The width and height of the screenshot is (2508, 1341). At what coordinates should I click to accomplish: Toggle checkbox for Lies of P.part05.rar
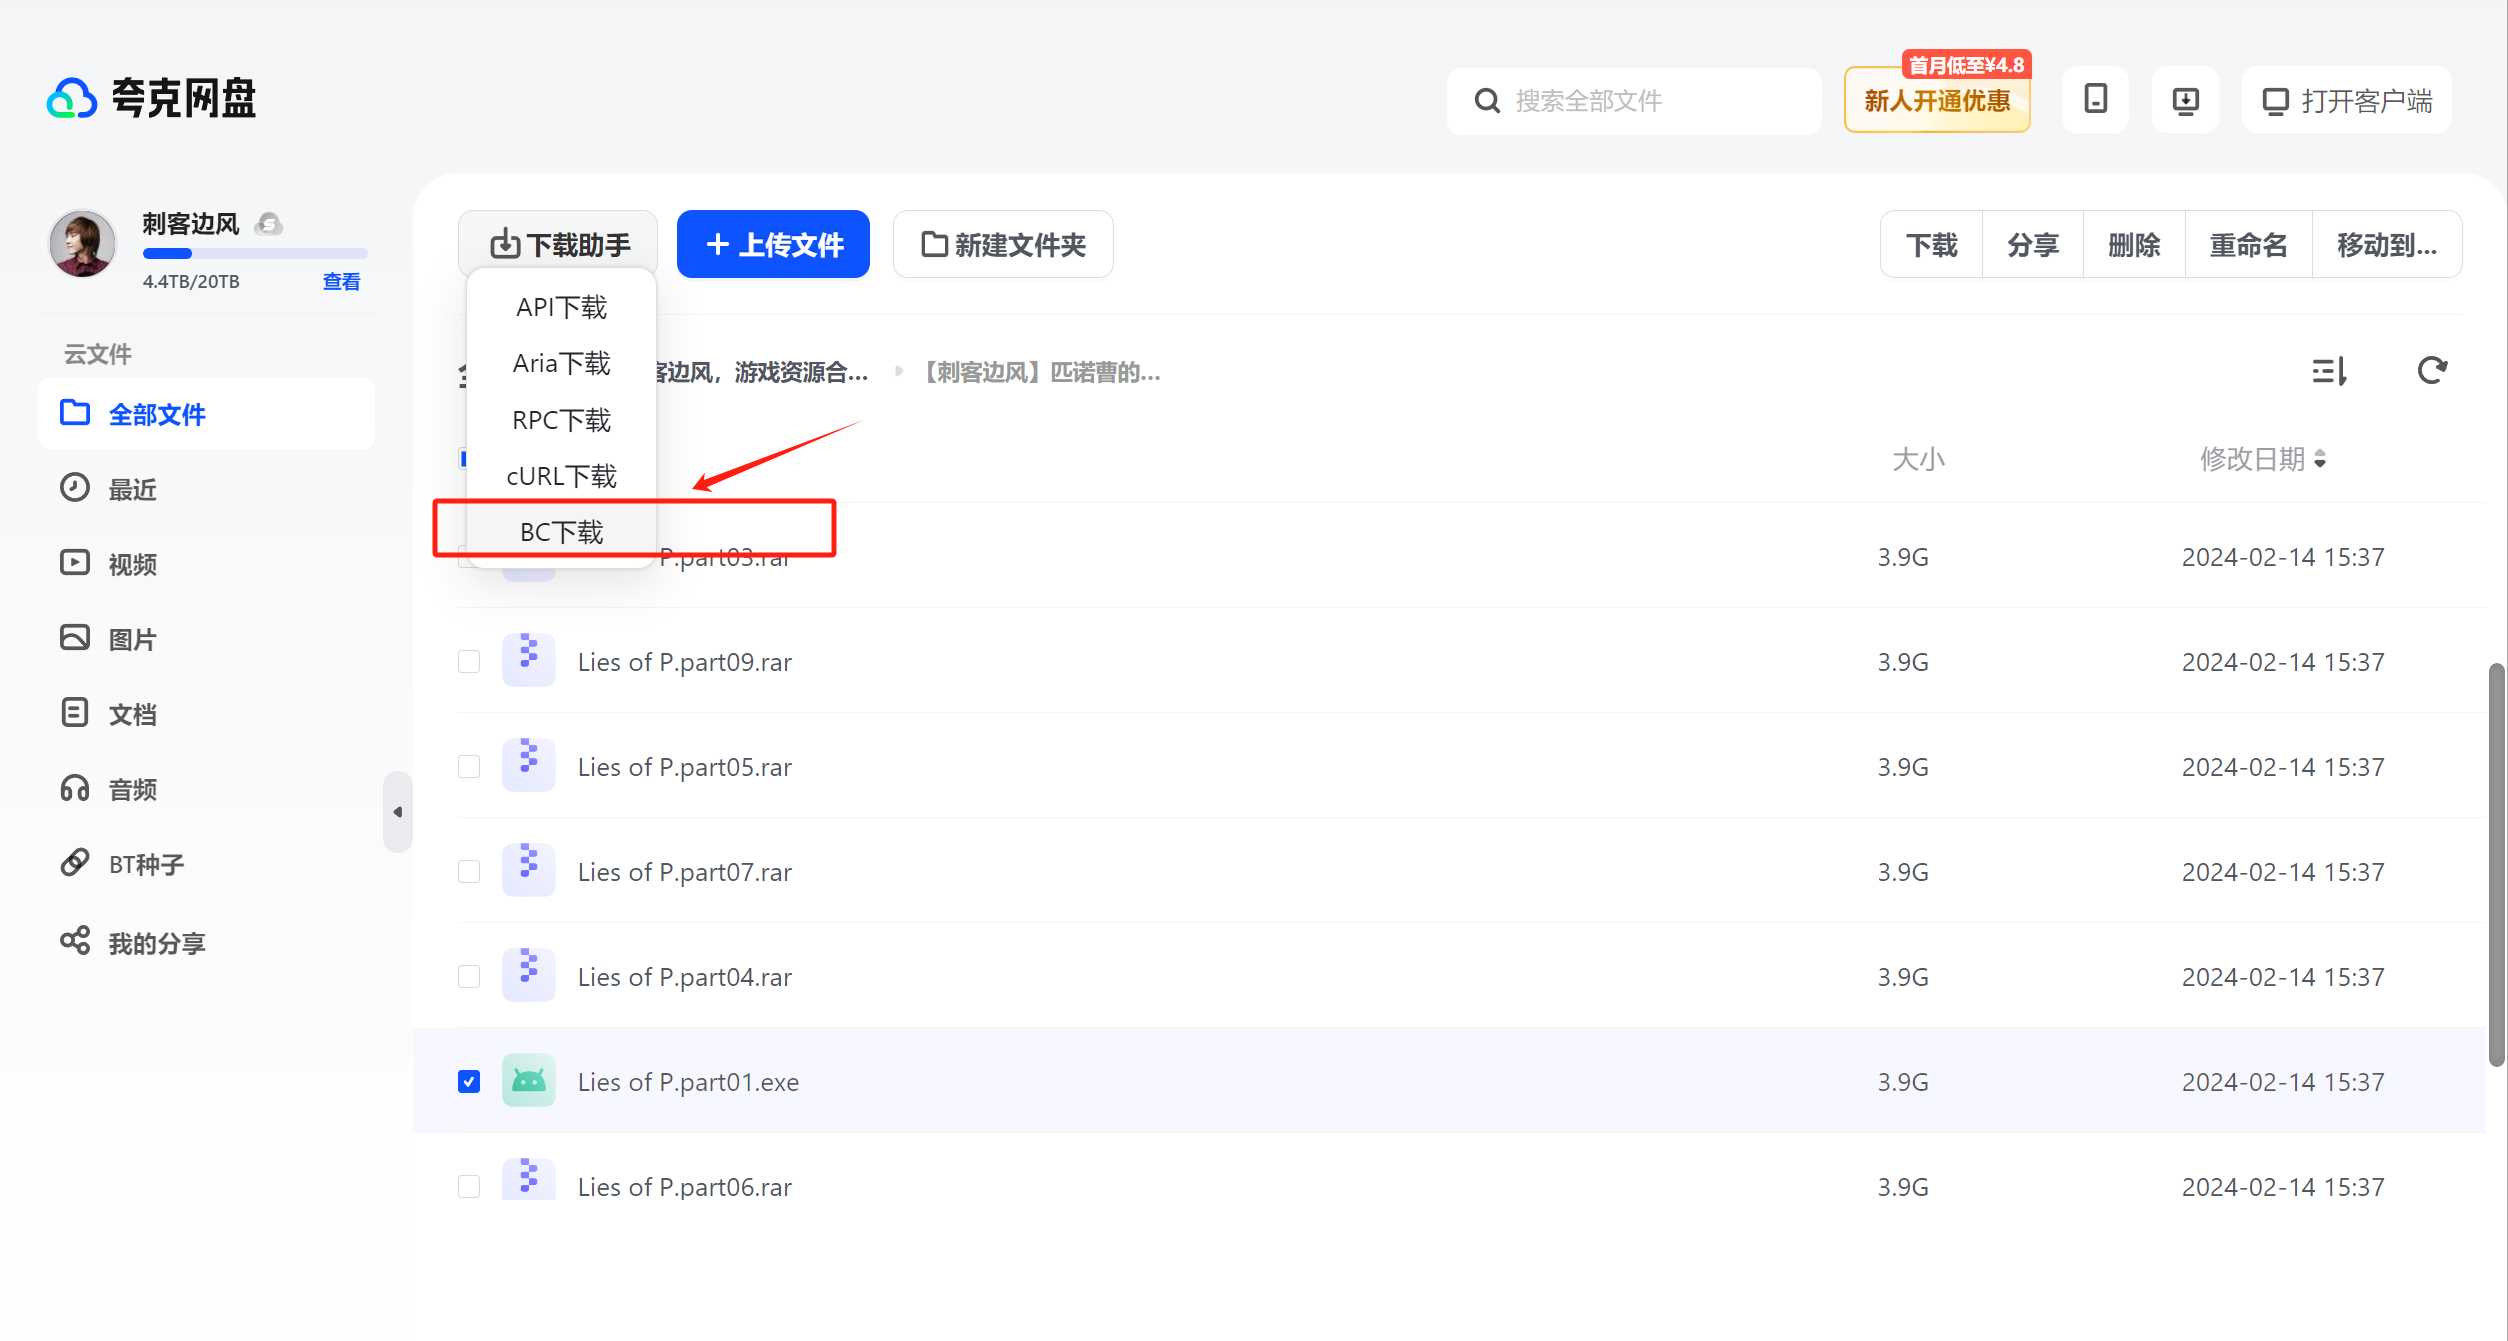(x=469, y=767)
